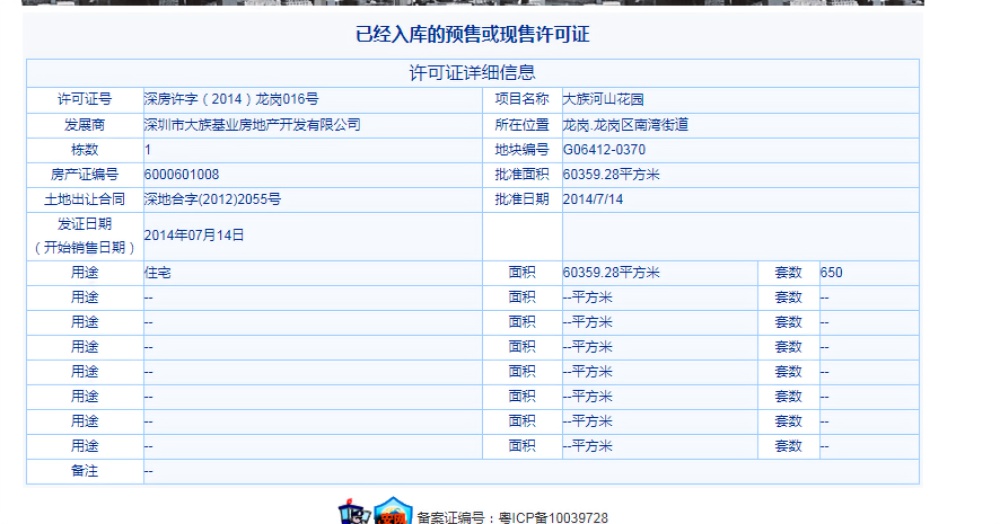Click approval date 2014/7/14
1000x524 pixels.
pos(592,200)
